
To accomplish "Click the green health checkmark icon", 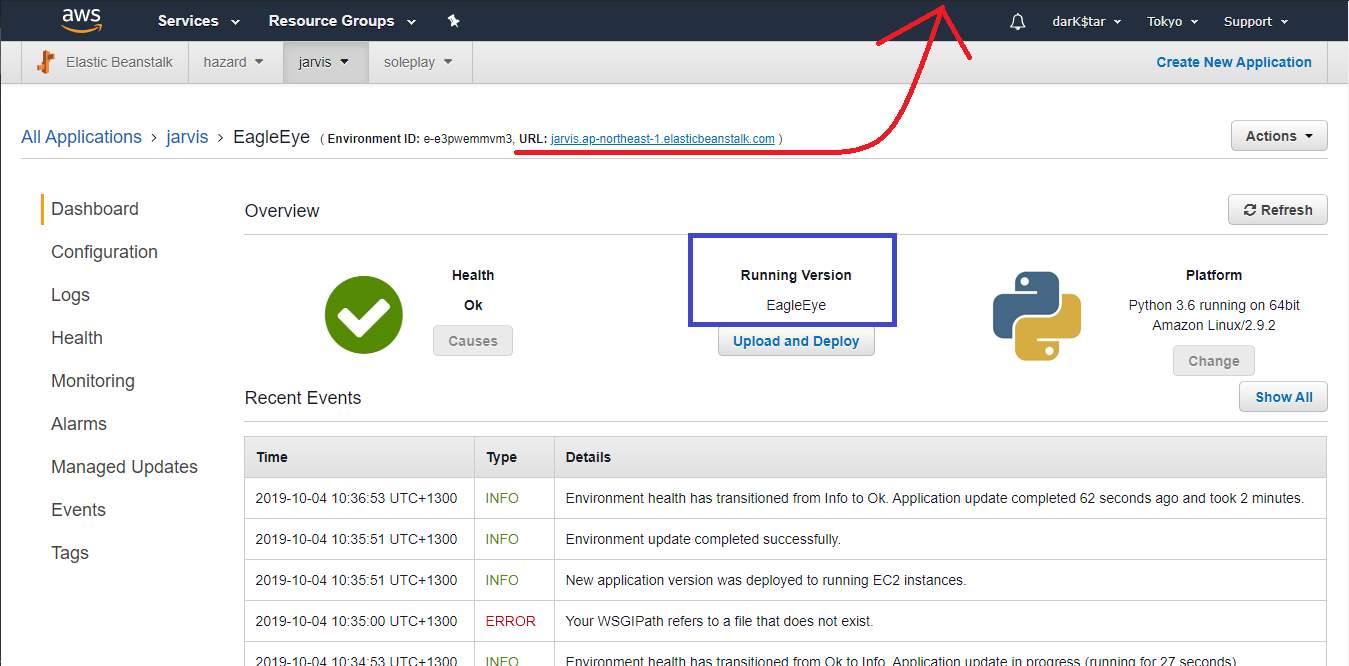I will point(364,314).
